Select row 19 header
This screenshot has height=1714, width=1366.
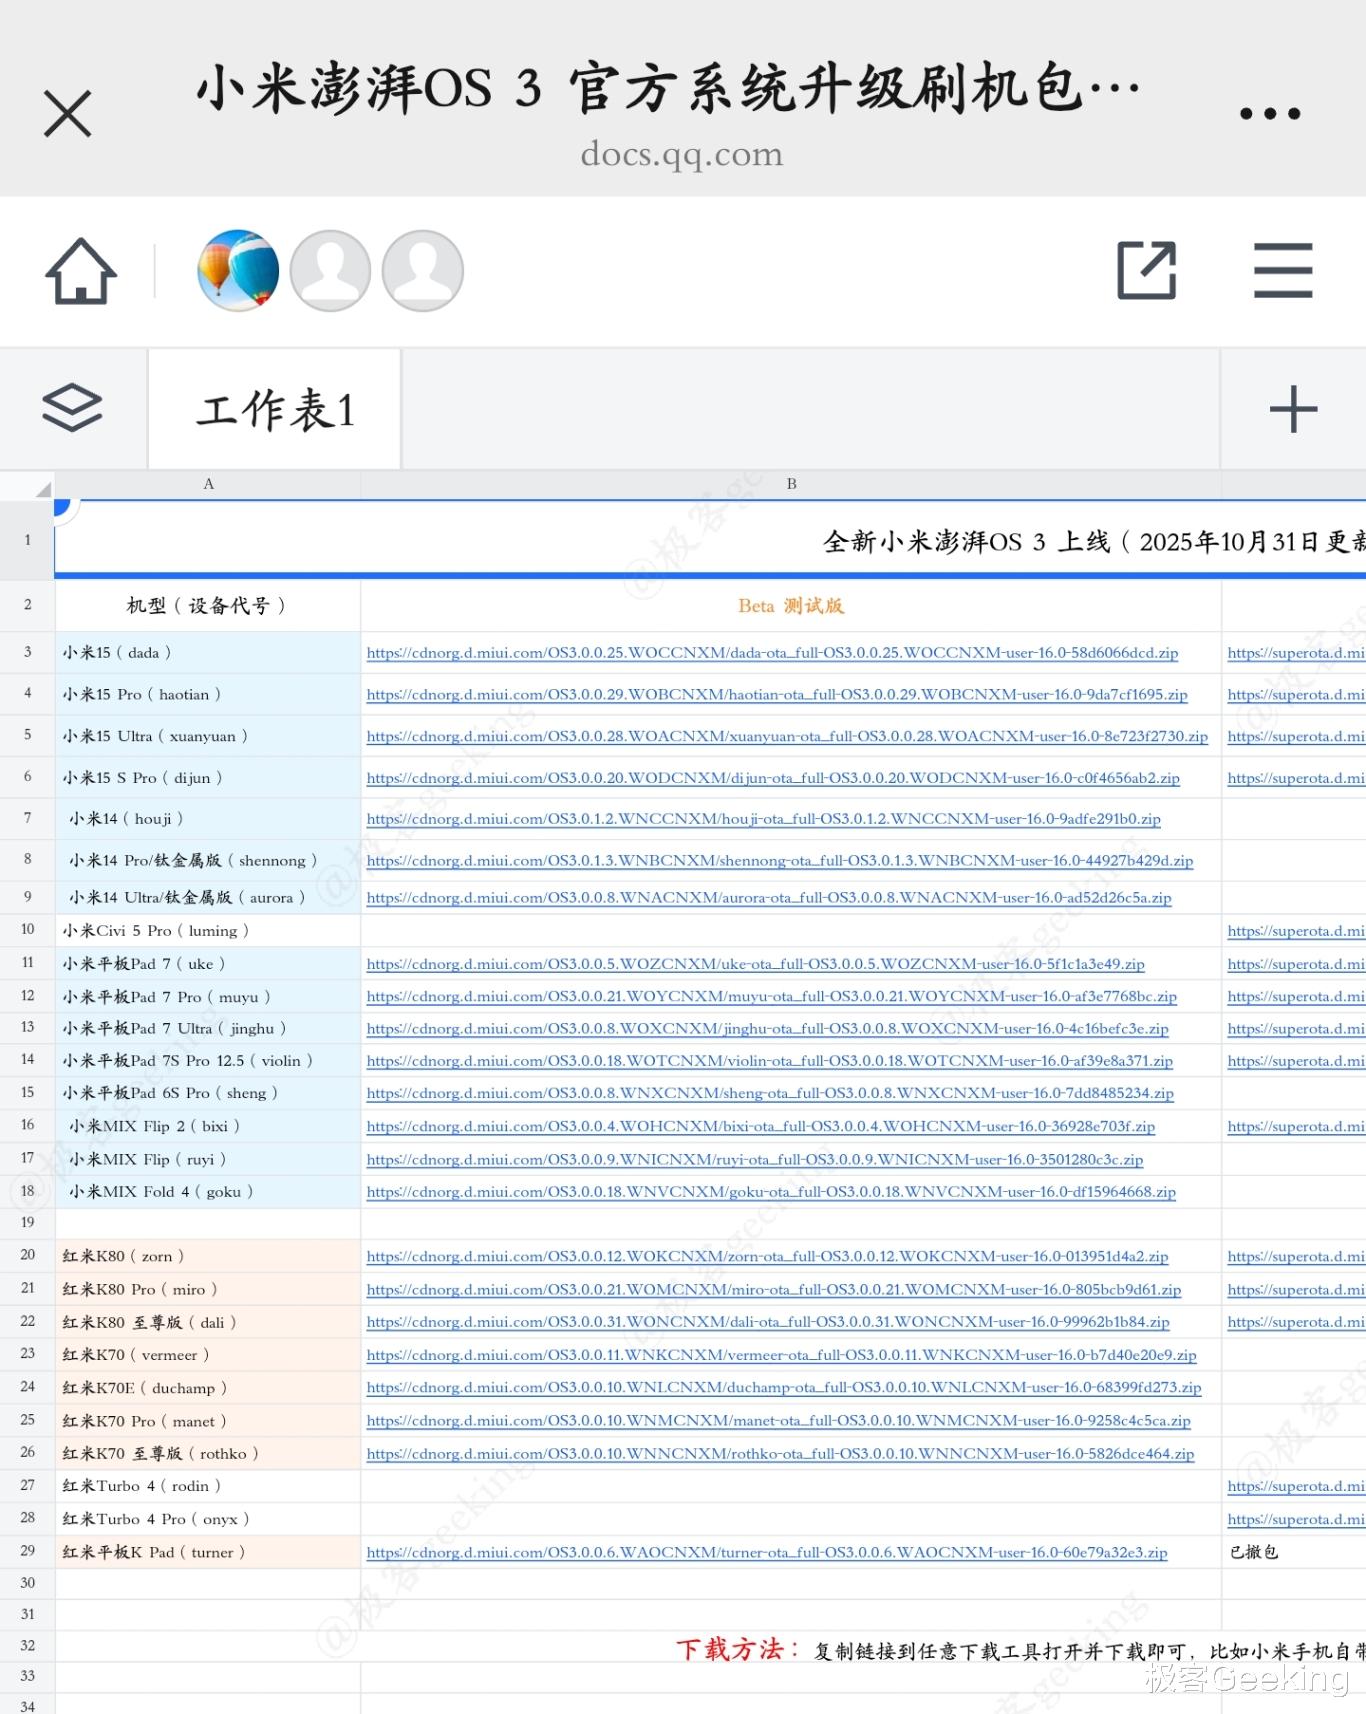[x=27, y=1223]
